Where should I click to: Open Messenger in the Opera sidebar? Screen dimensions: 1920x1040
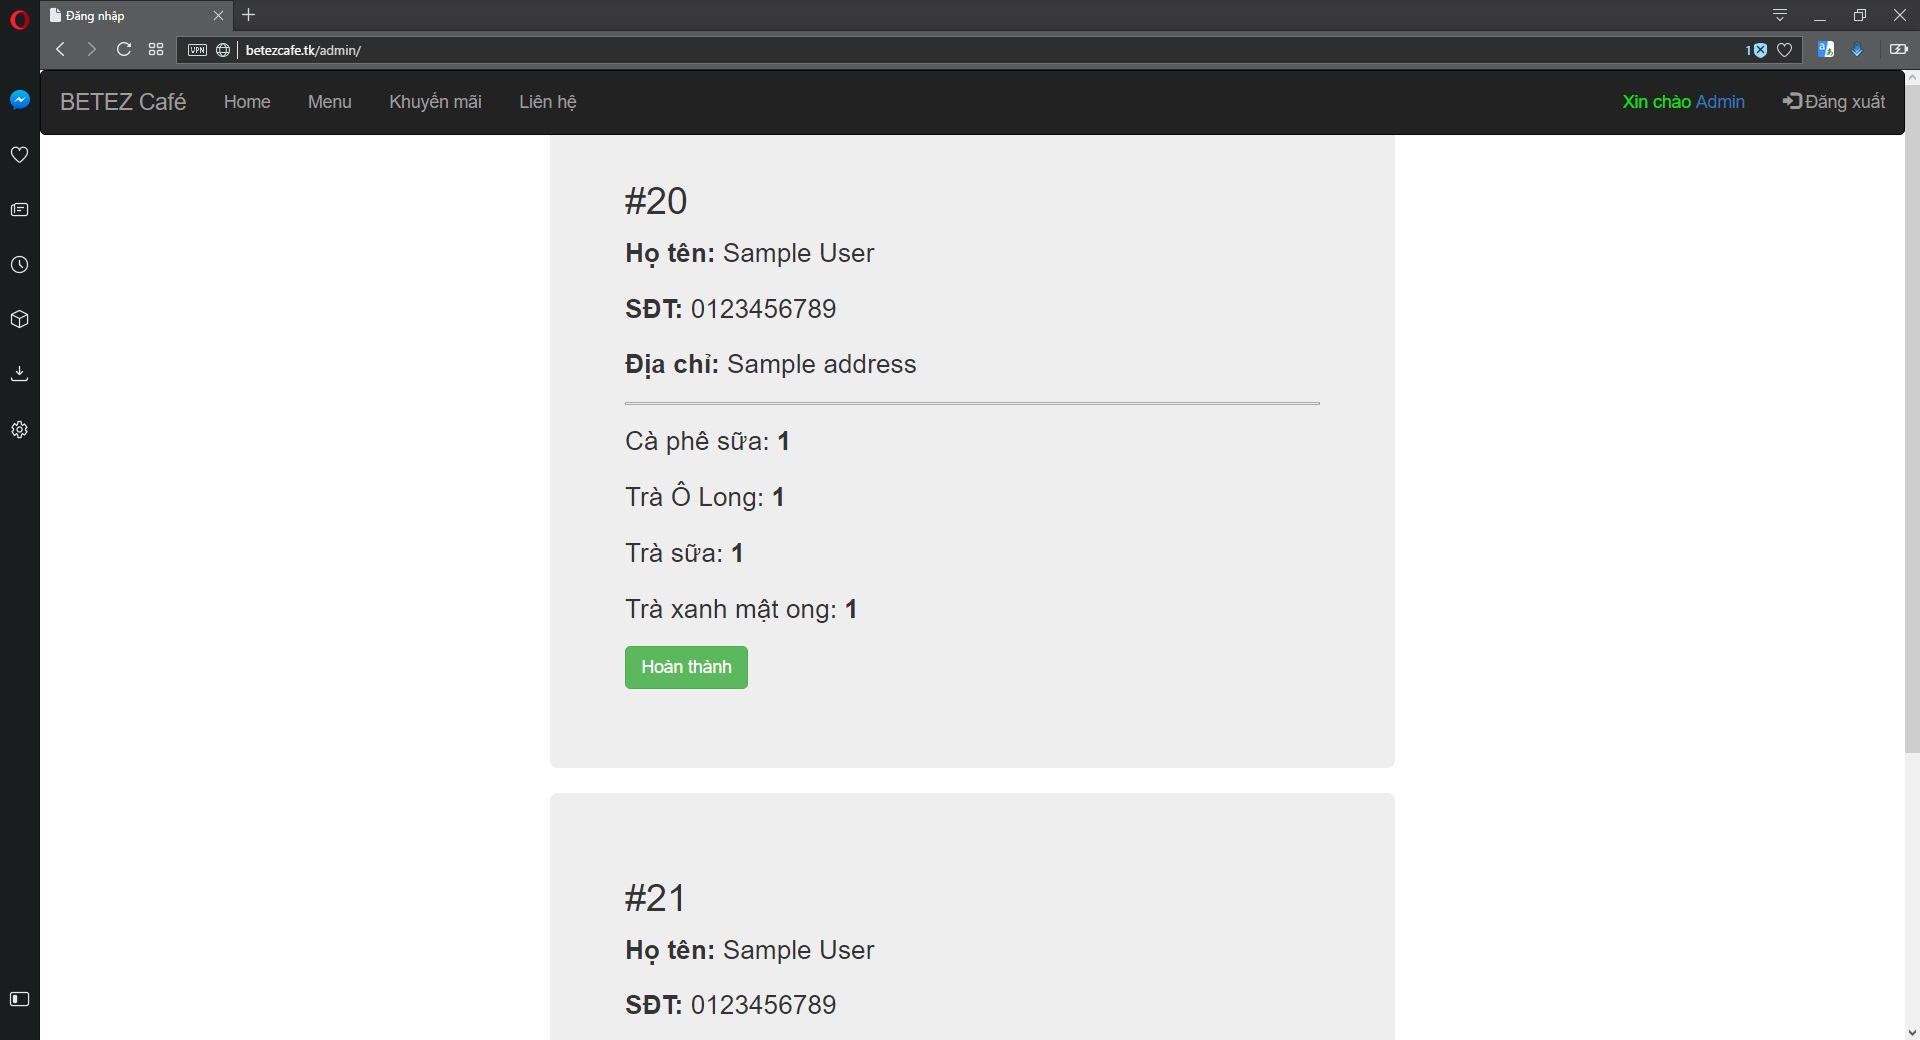tap(19, 100)
